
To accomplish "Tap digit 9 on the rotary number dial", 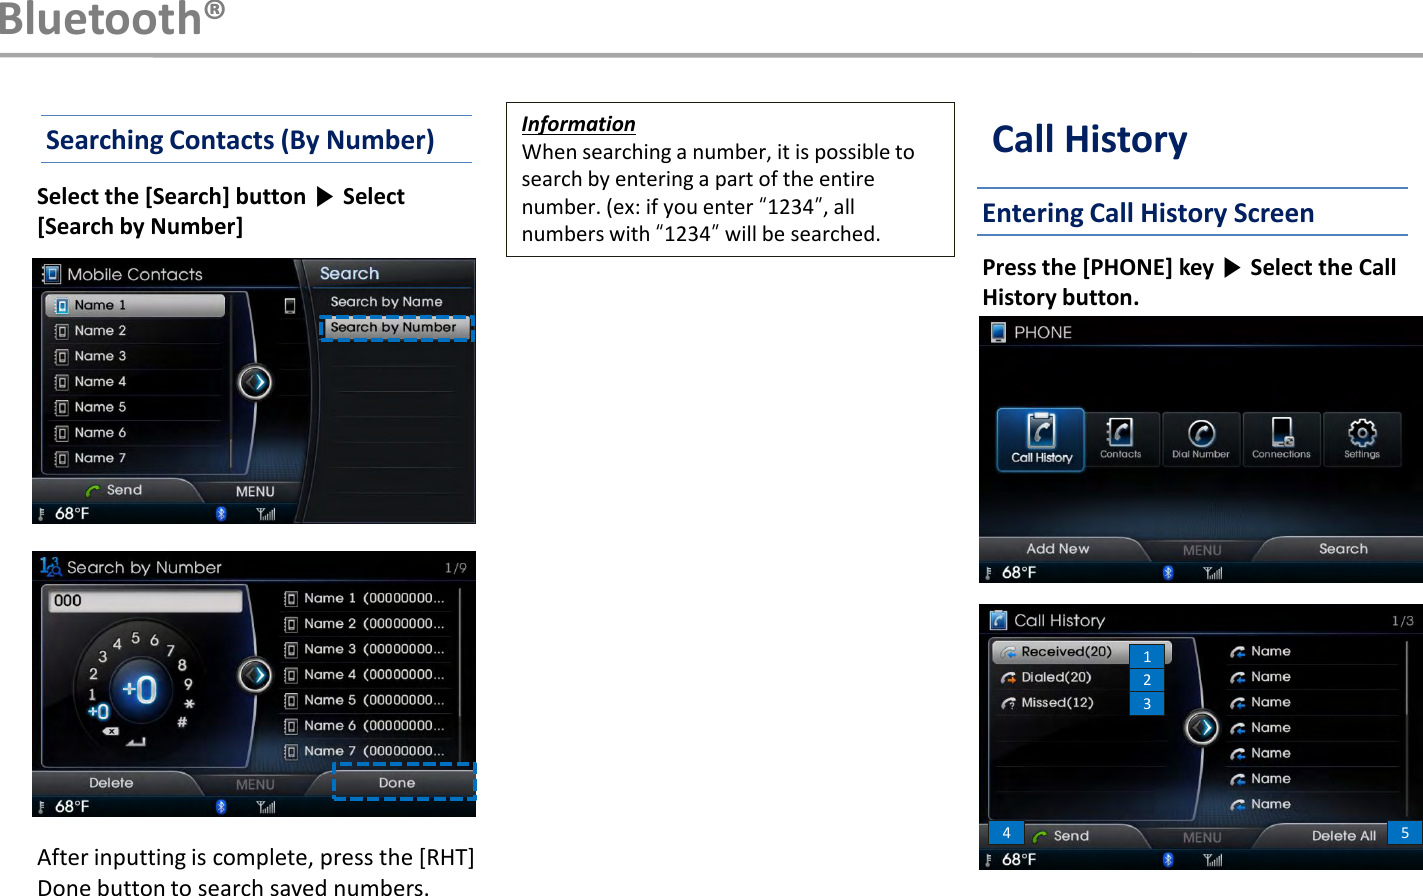I will point(188,684).
